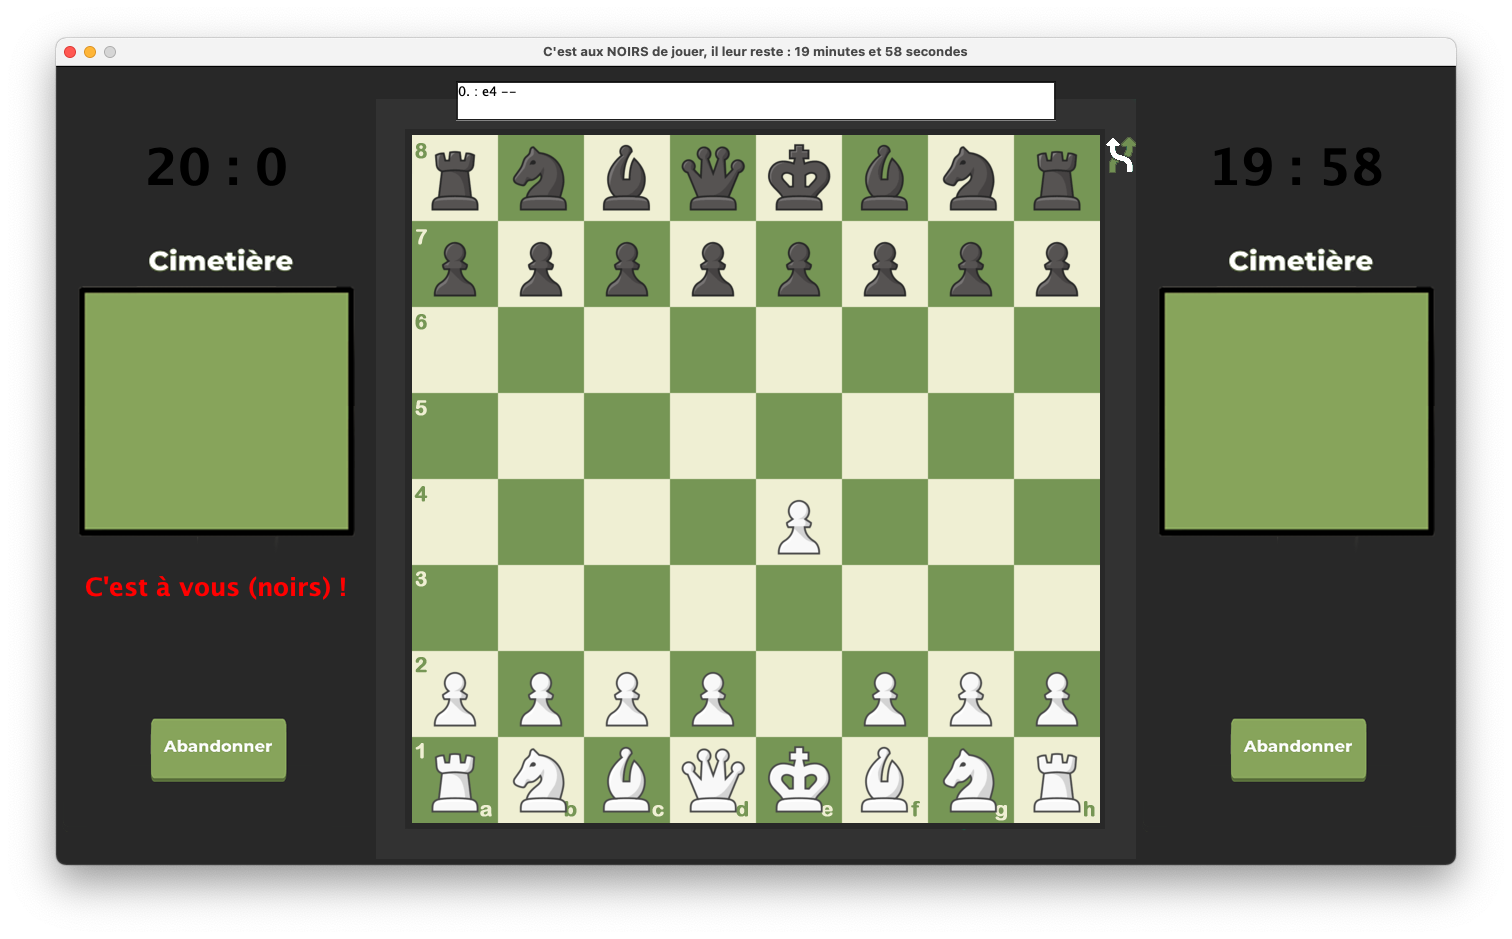Select the black queen on d8

click(713, 178)
